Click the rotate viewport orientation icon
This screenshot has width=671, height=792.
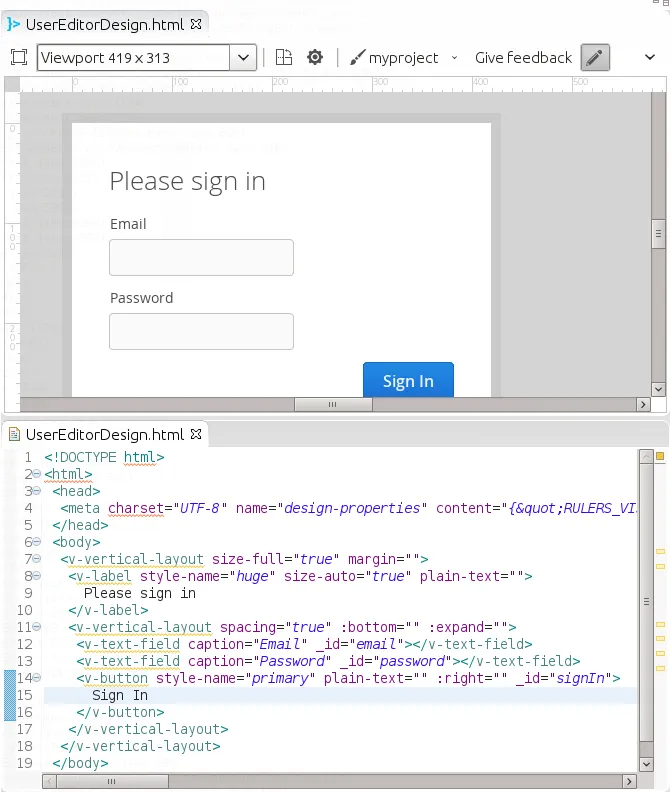point(284,58)
